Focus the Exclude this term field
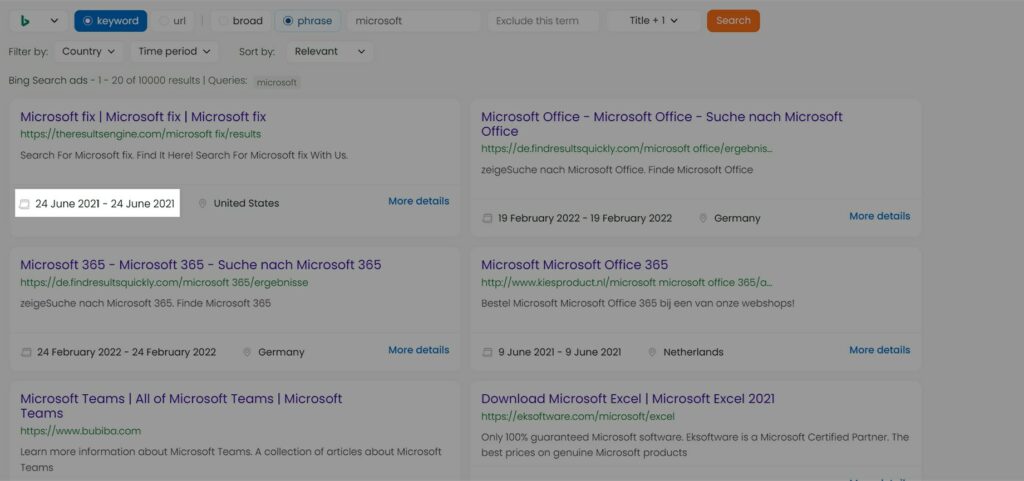The image size is (1024, 481). tap(543, 21)
